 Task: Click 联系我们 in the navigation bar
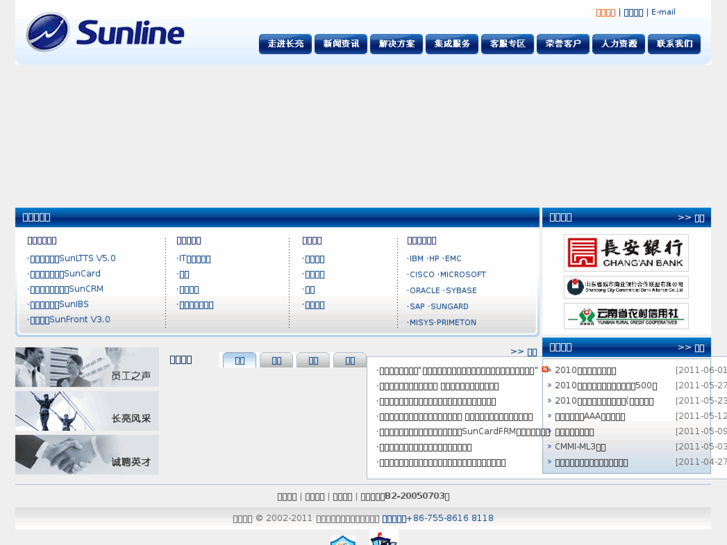(674, 44)
